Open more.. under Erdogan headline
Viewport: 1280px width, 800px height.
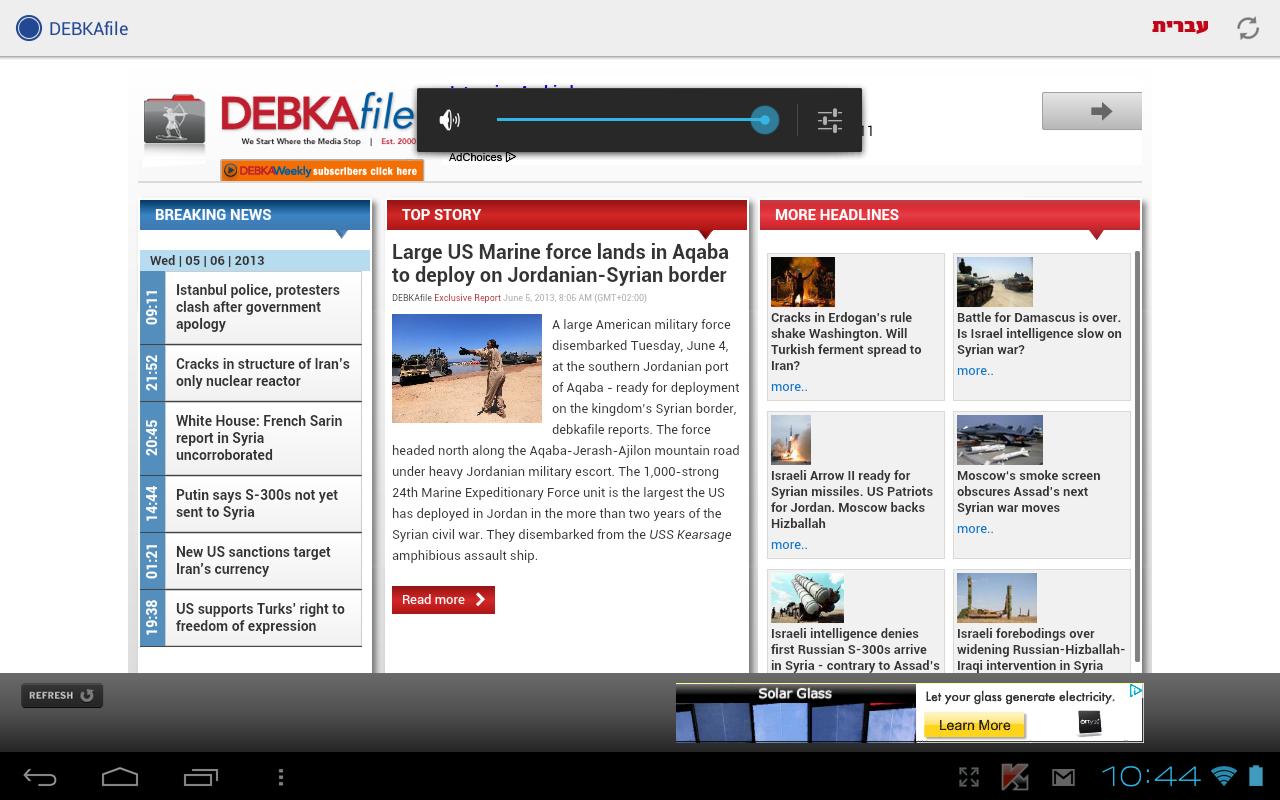click(789, 386)
